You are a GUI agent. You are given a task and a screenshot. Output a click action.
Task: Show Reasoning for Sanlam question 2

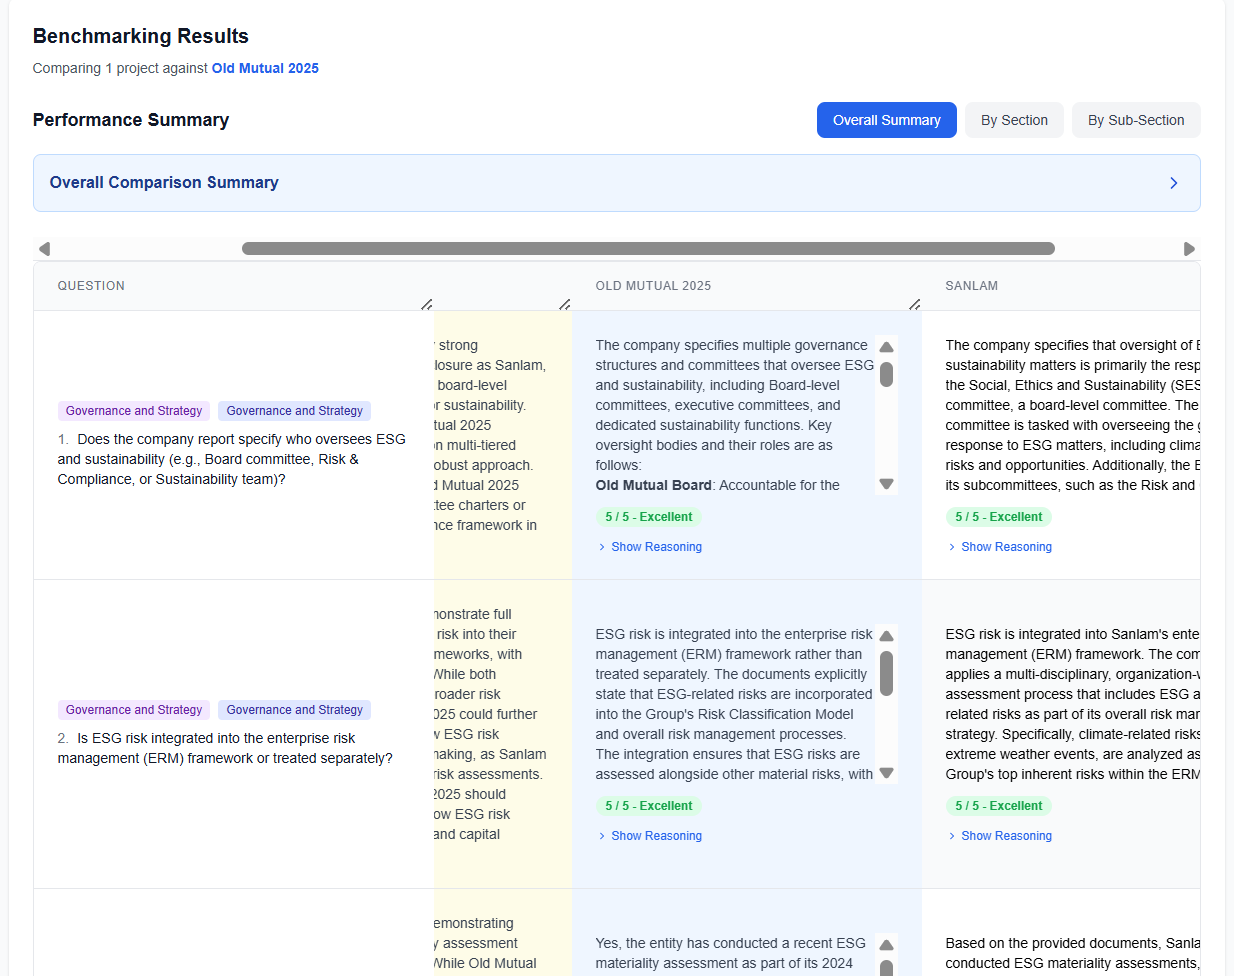pos(1006,836)
